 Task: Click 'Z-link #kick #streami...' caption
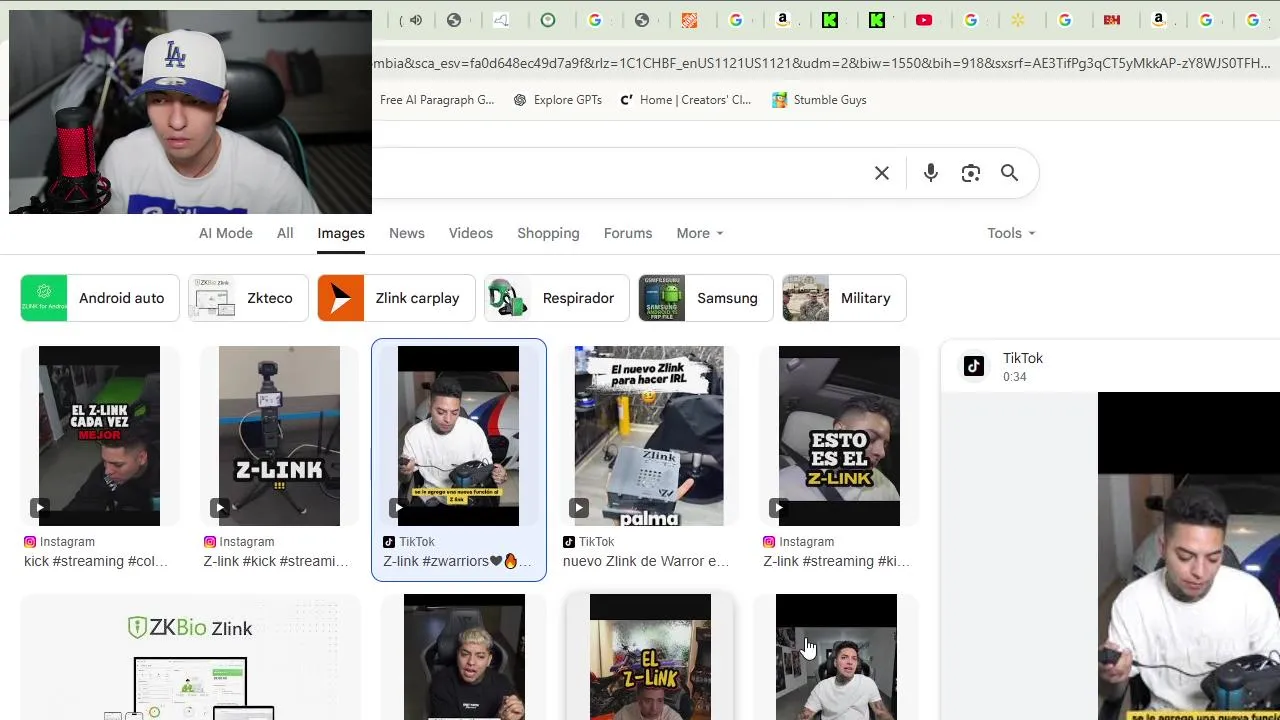click(276, 561)
